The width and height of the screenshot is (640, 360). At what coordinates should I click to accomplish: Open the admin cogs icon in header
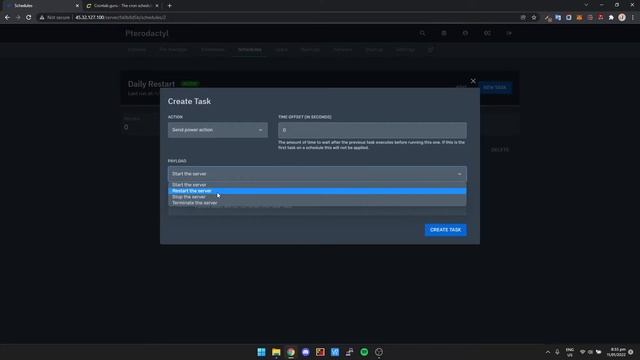point(487,33)
